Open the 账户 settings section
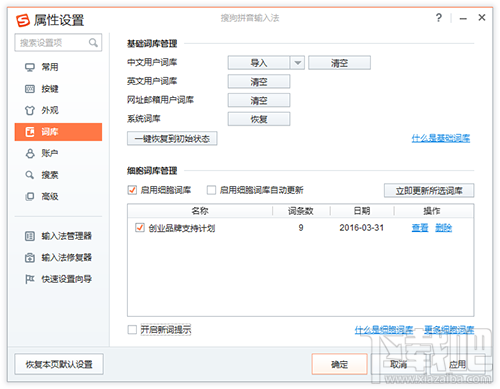Viewport: 500px width, 389px height. coord(58,153)
